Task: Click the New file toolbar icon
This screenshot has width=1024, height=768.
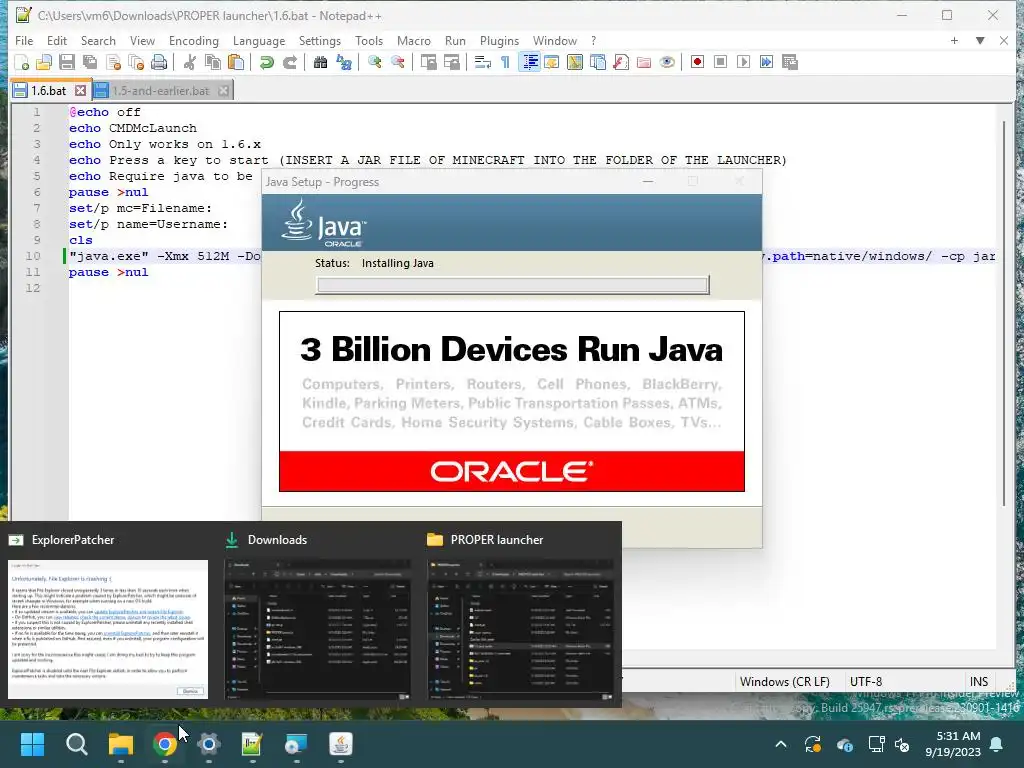Action: 22,63
